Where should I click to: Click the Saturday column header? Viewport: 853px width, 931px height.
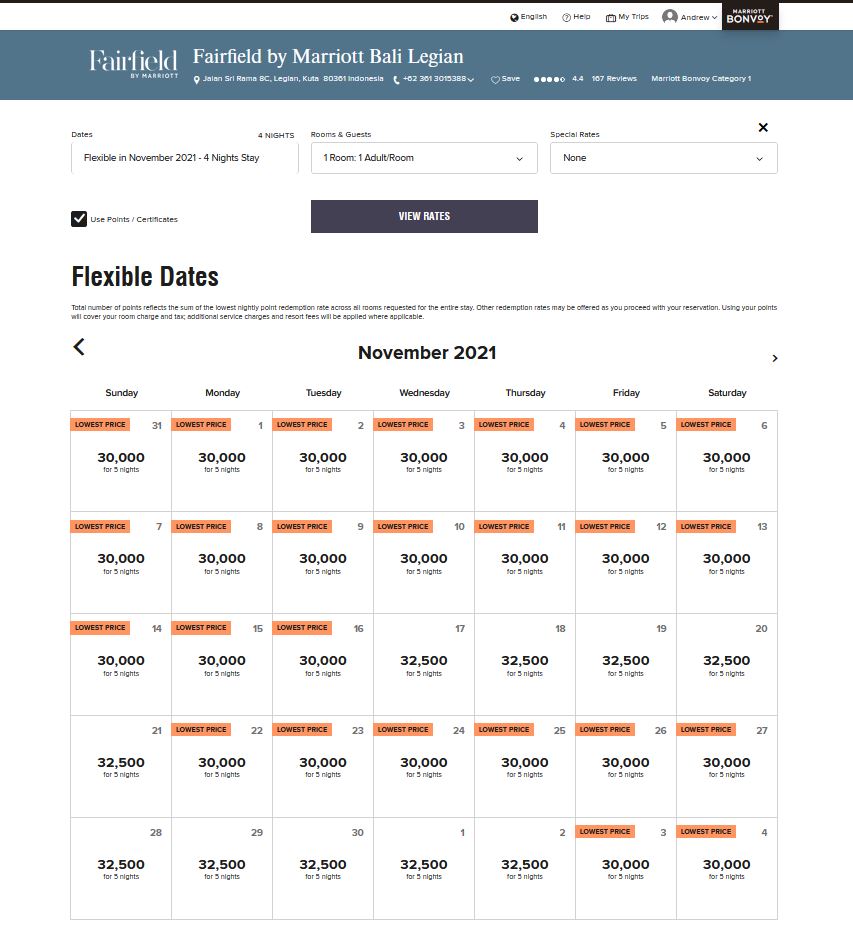pos(727,393)
